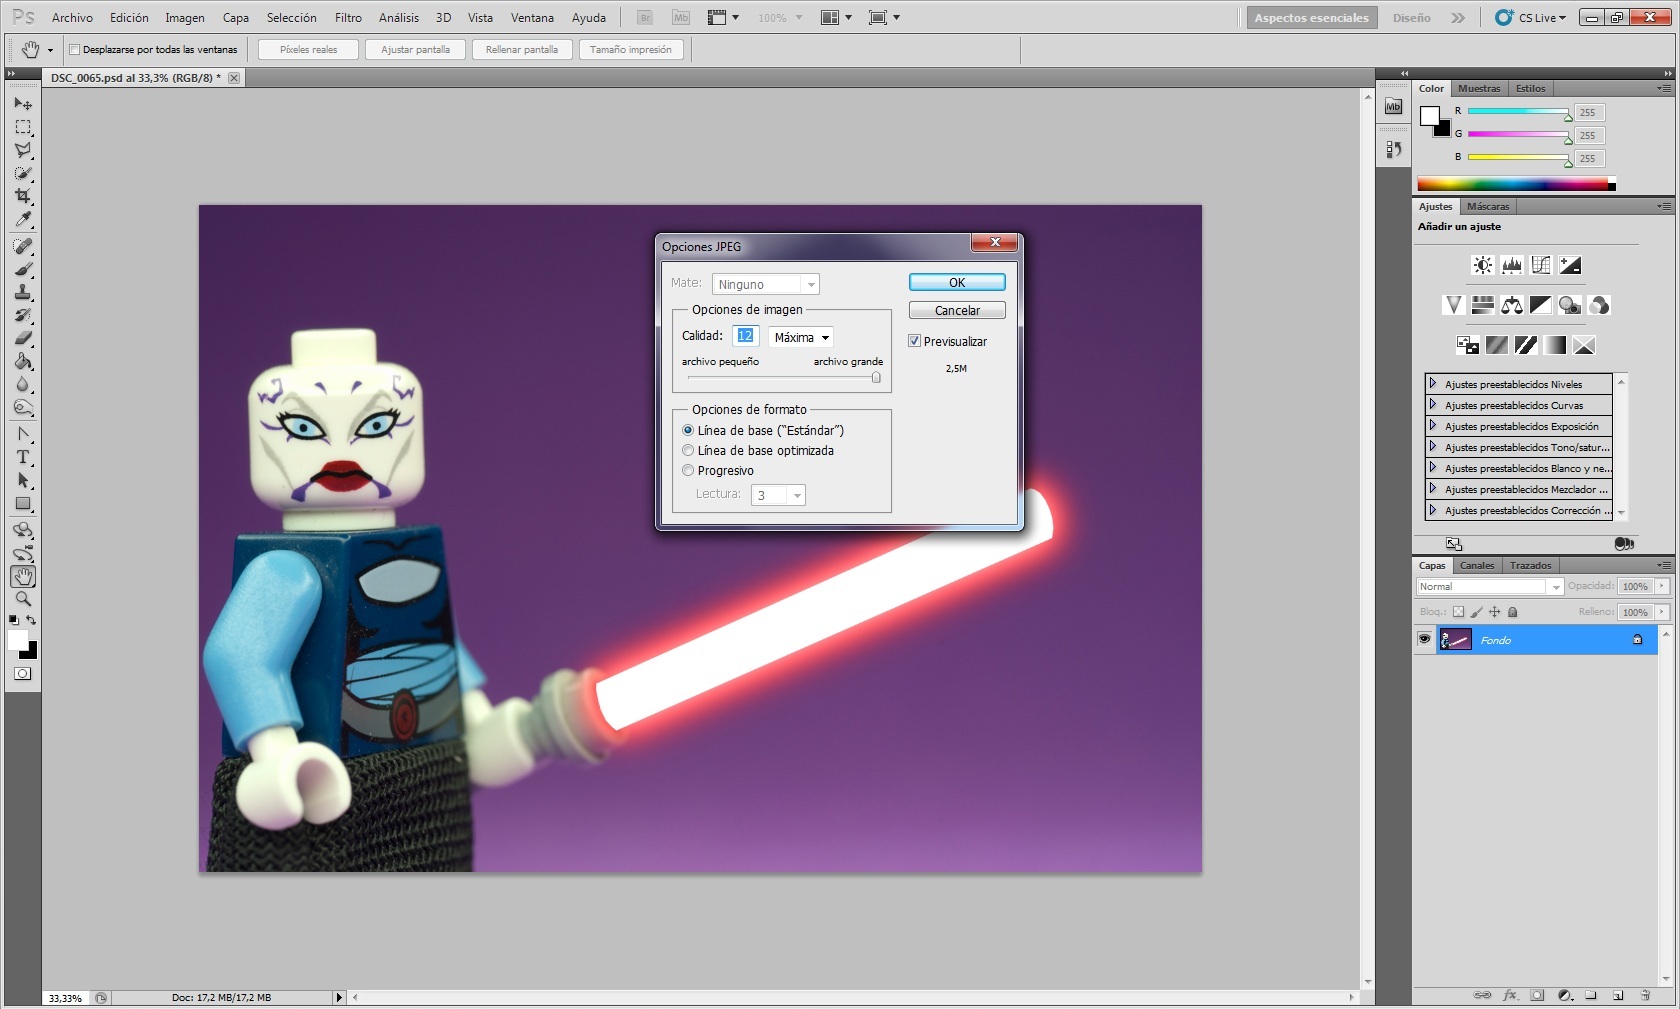Uncheck the Previsualizar checkbox

tap(914, 341)
